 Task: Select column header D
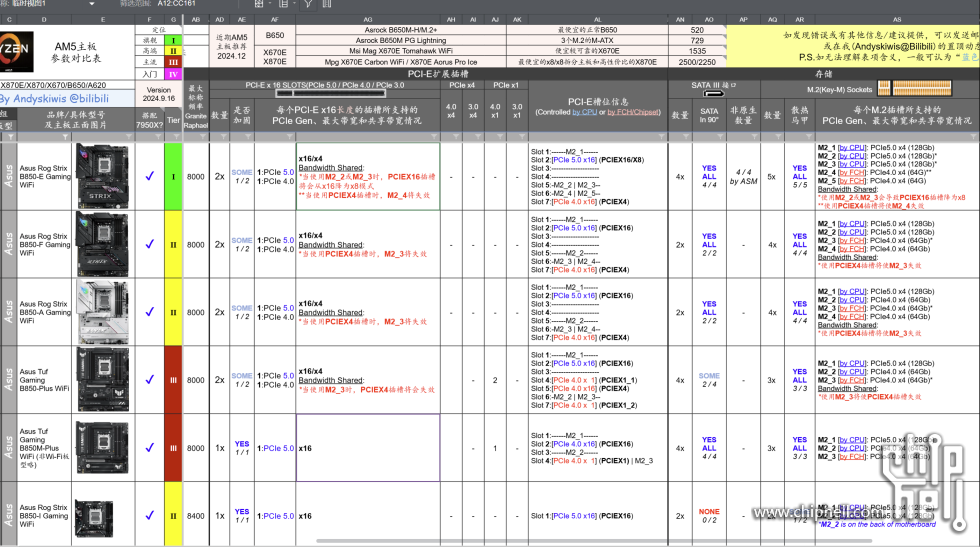tap(44, 19)
